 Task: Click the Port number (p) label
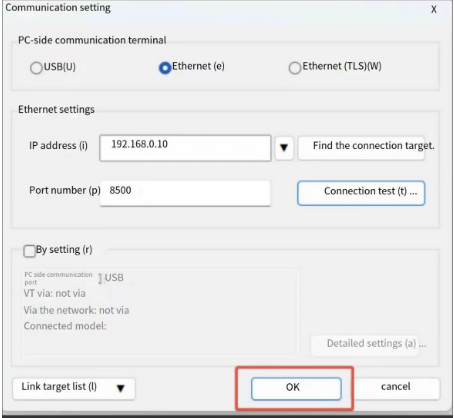tap(65, 190)
